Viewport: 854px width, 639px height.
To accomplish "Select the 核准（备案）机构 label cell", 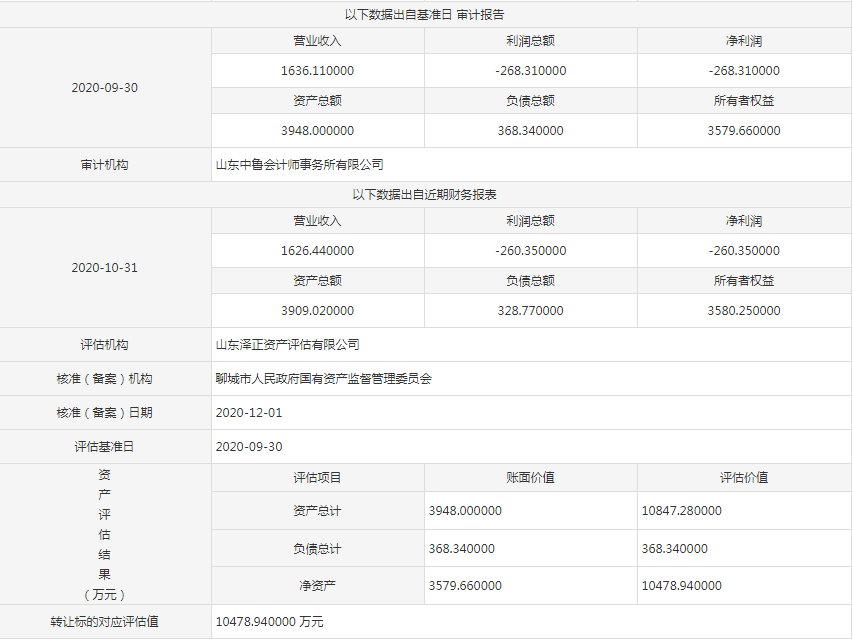I will pyautogui.click(x=105, y=379).
